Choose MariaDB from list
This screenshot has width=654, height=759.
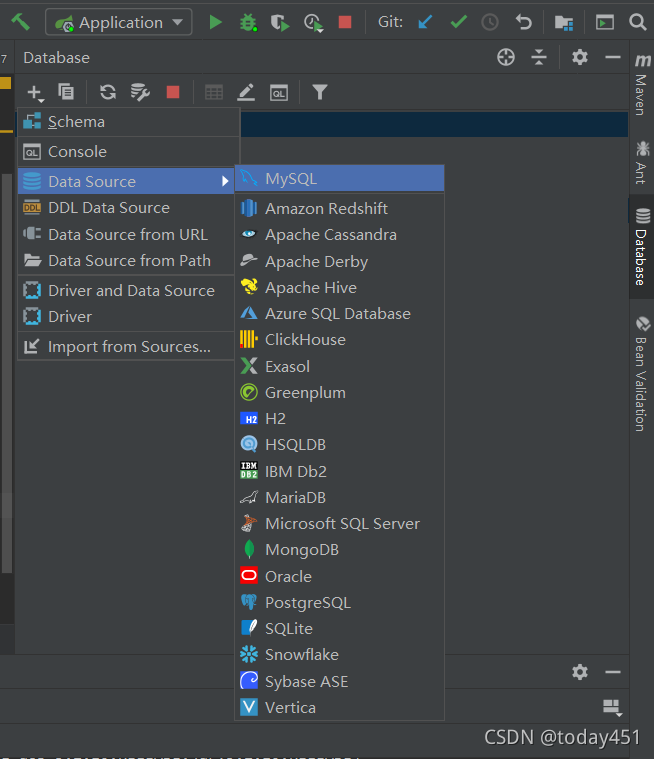tap(339, 498)
